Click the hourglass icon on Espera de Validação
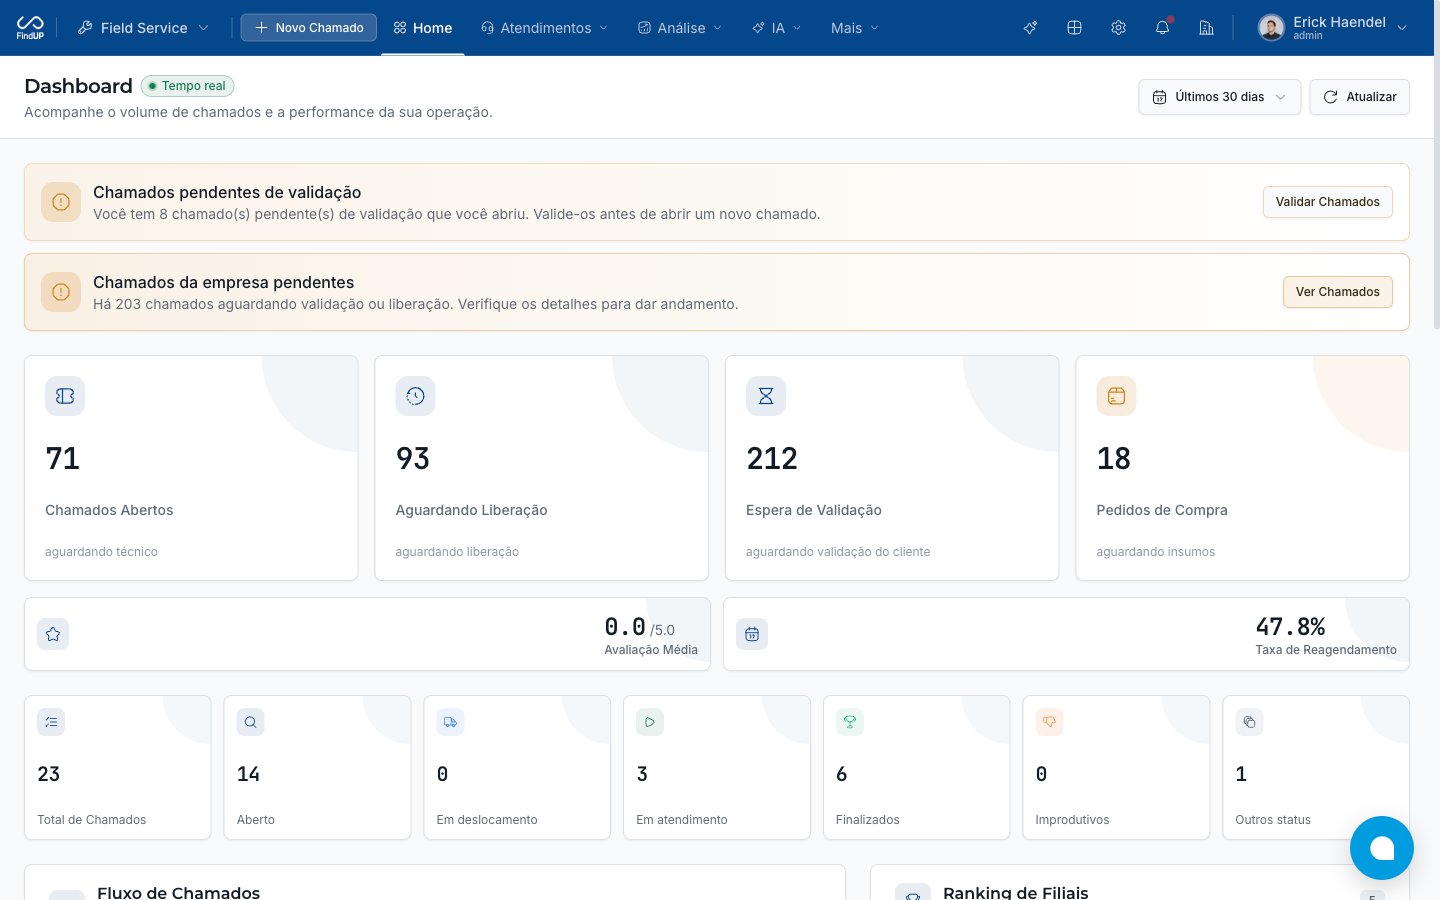This screenshot has height=900, width=1440. (x=766, y=396)
